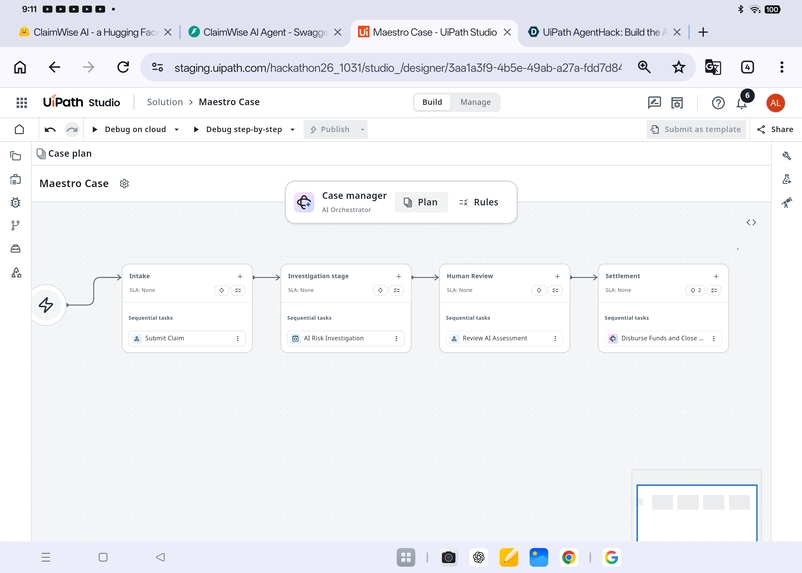Open Chrome three-dot menu
The width and height of the screenshot is (802, 573).
[x=782, y=67]
